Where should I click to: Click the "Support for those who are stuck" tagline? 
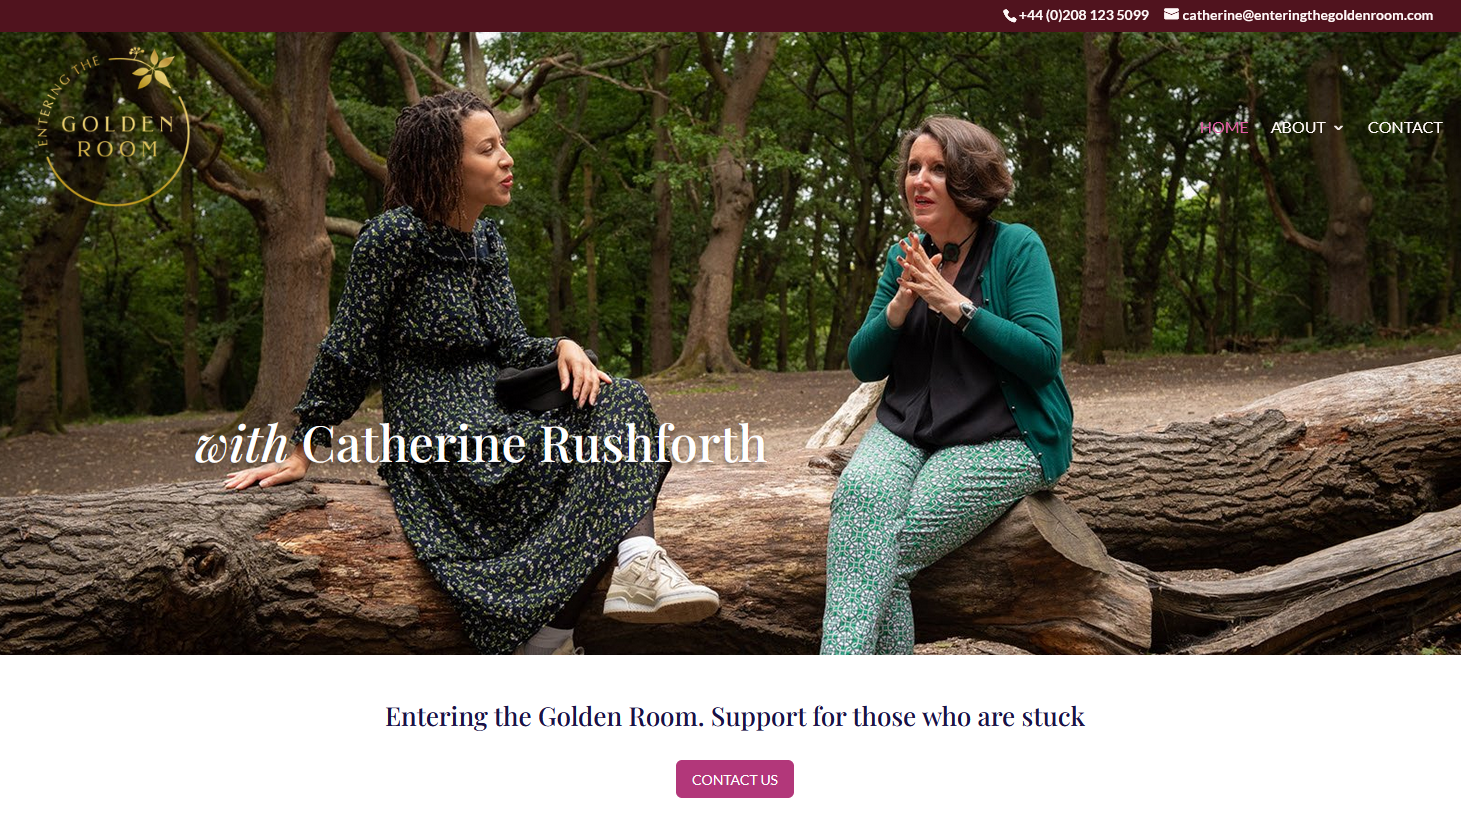point(898,717)
